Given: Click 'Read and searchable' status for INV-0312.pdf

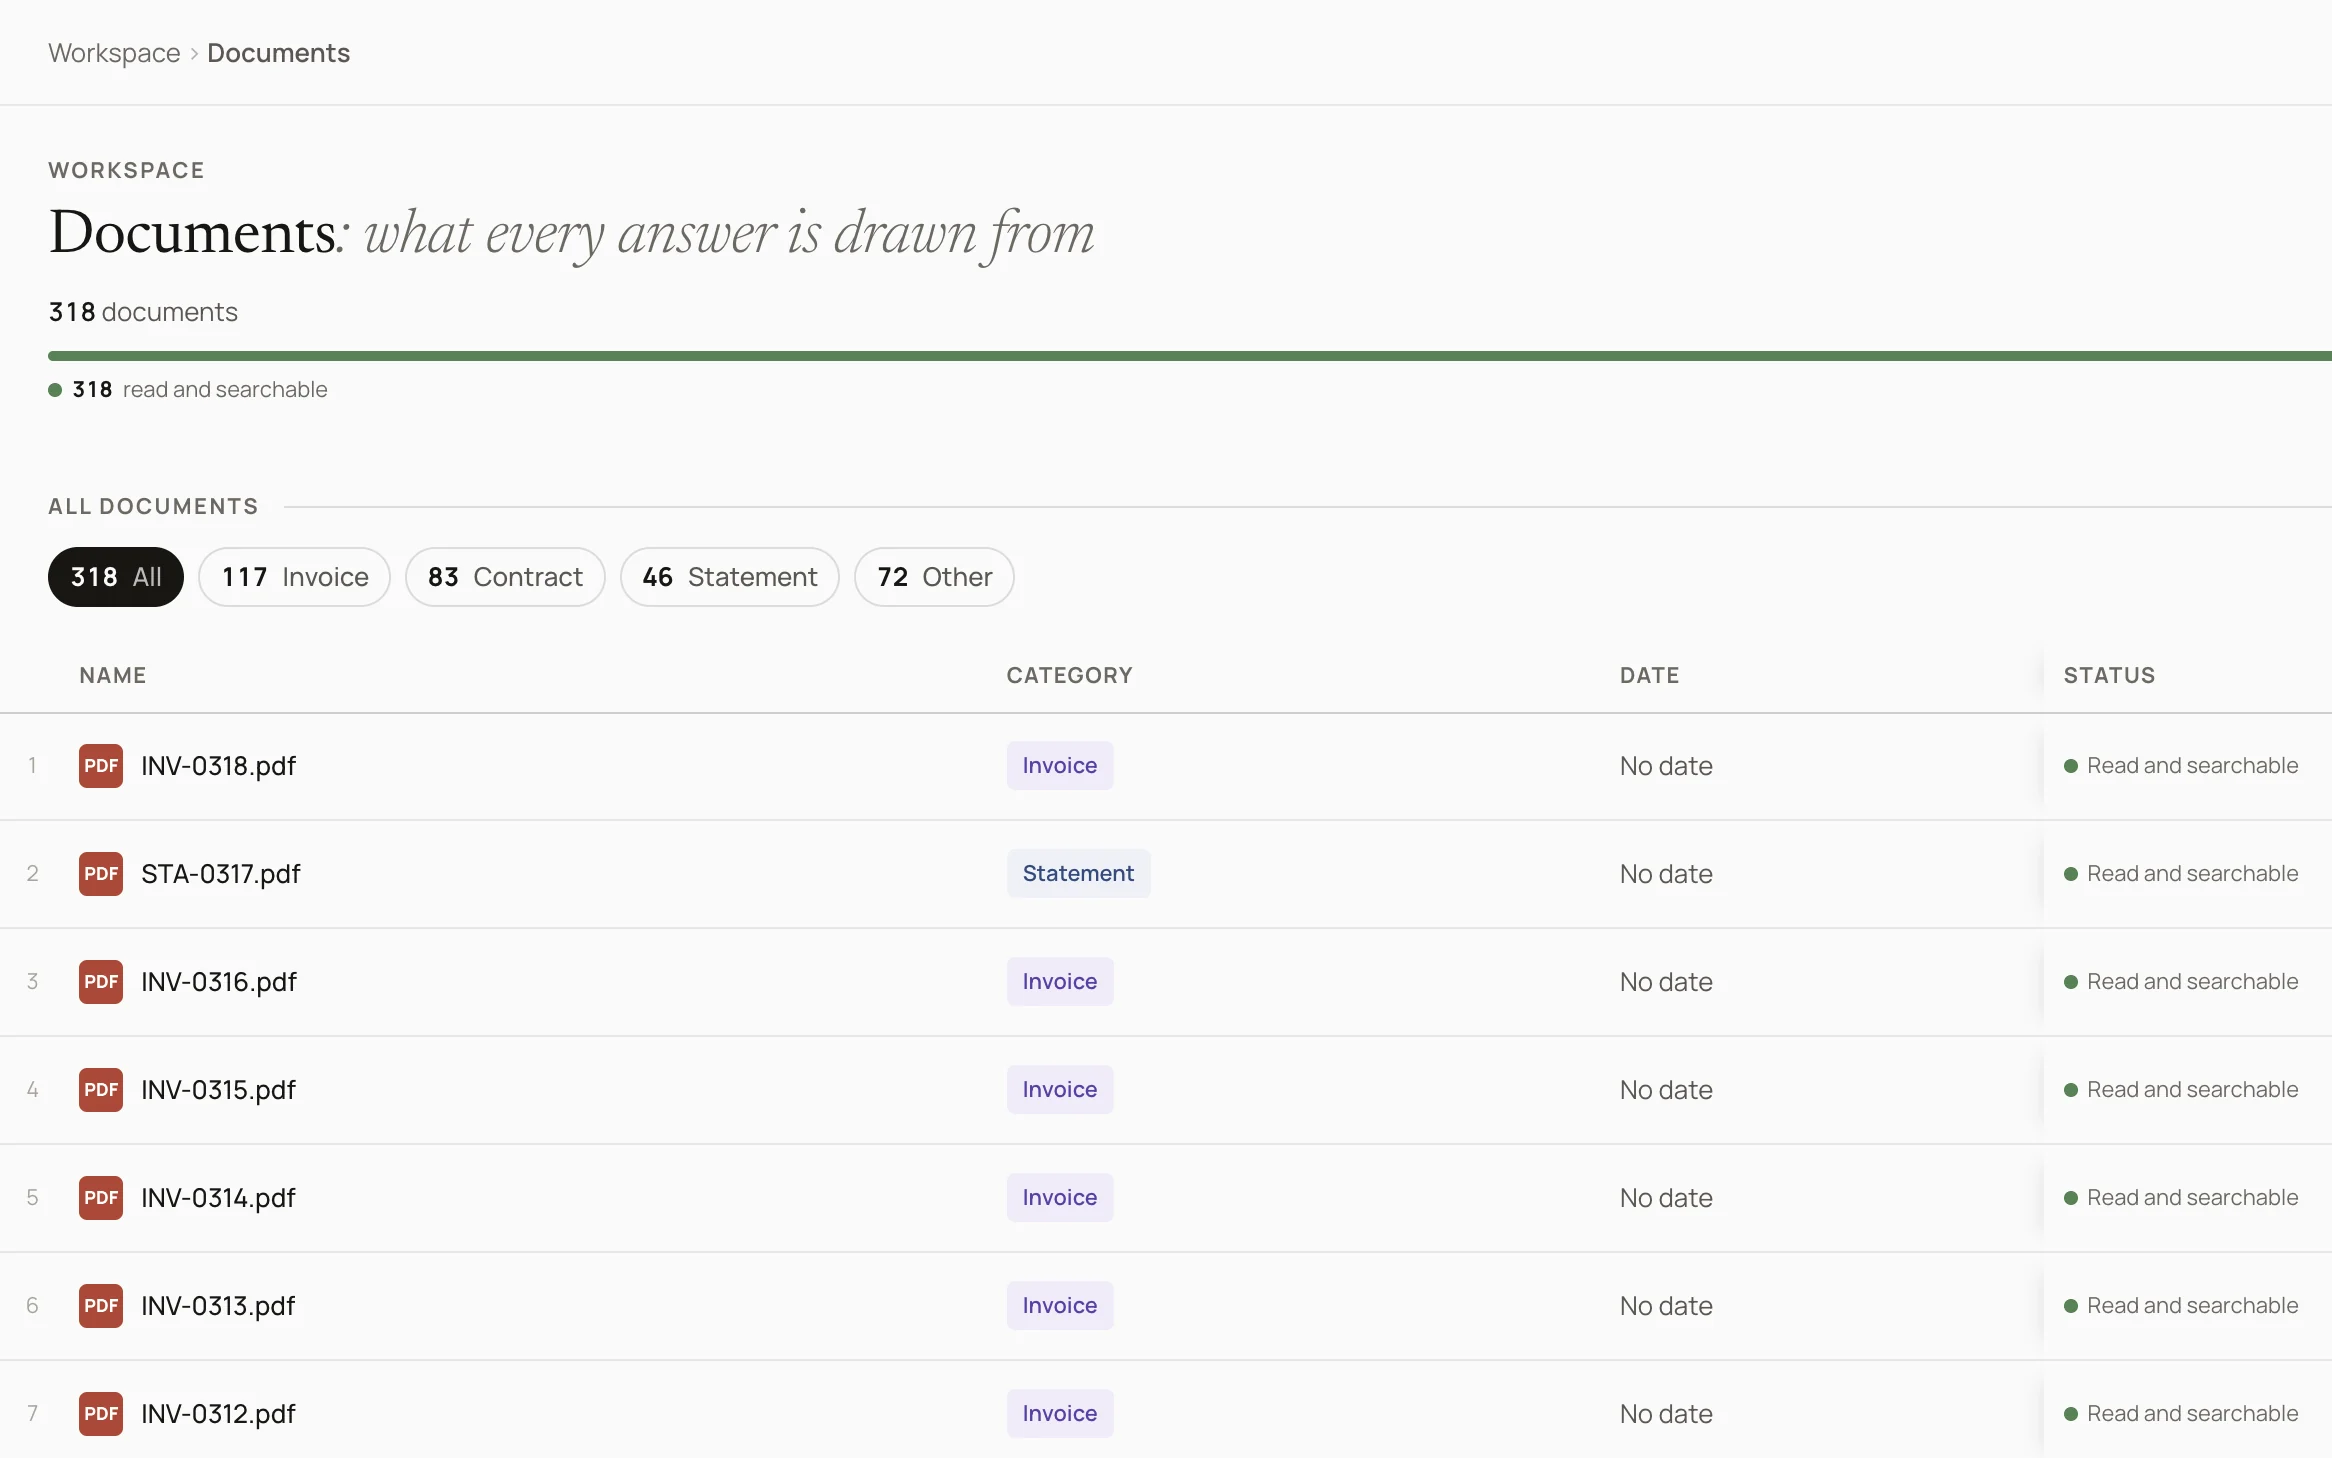Looking at the screenshot, I should tap(2181, 1414).
